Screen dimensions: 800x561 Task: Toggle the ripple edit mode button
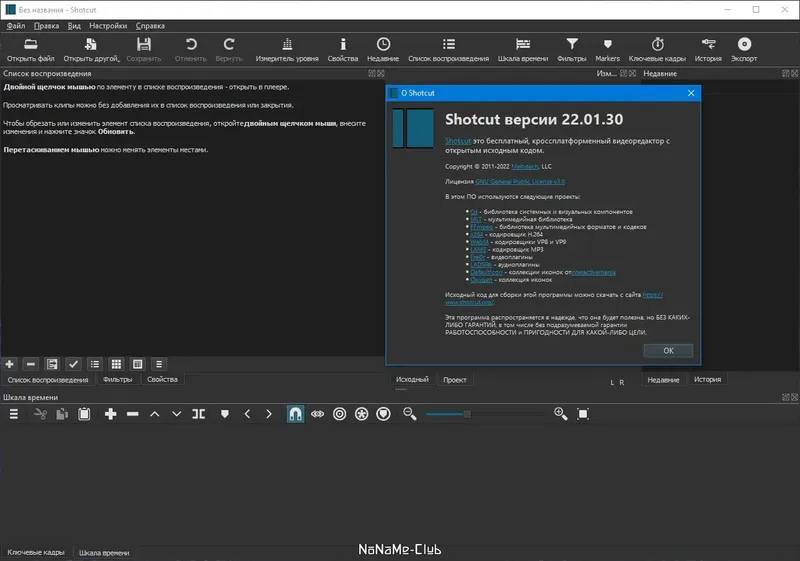(x=339, y=414)
